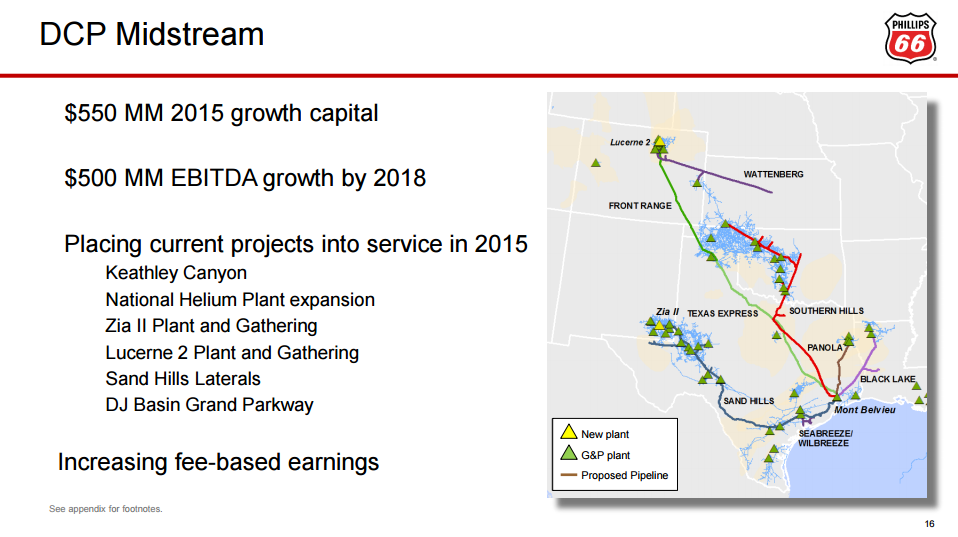Click the Zia II yellow plant marker
Viewport: 958px width, 537px height.
(x=660, y=325)
